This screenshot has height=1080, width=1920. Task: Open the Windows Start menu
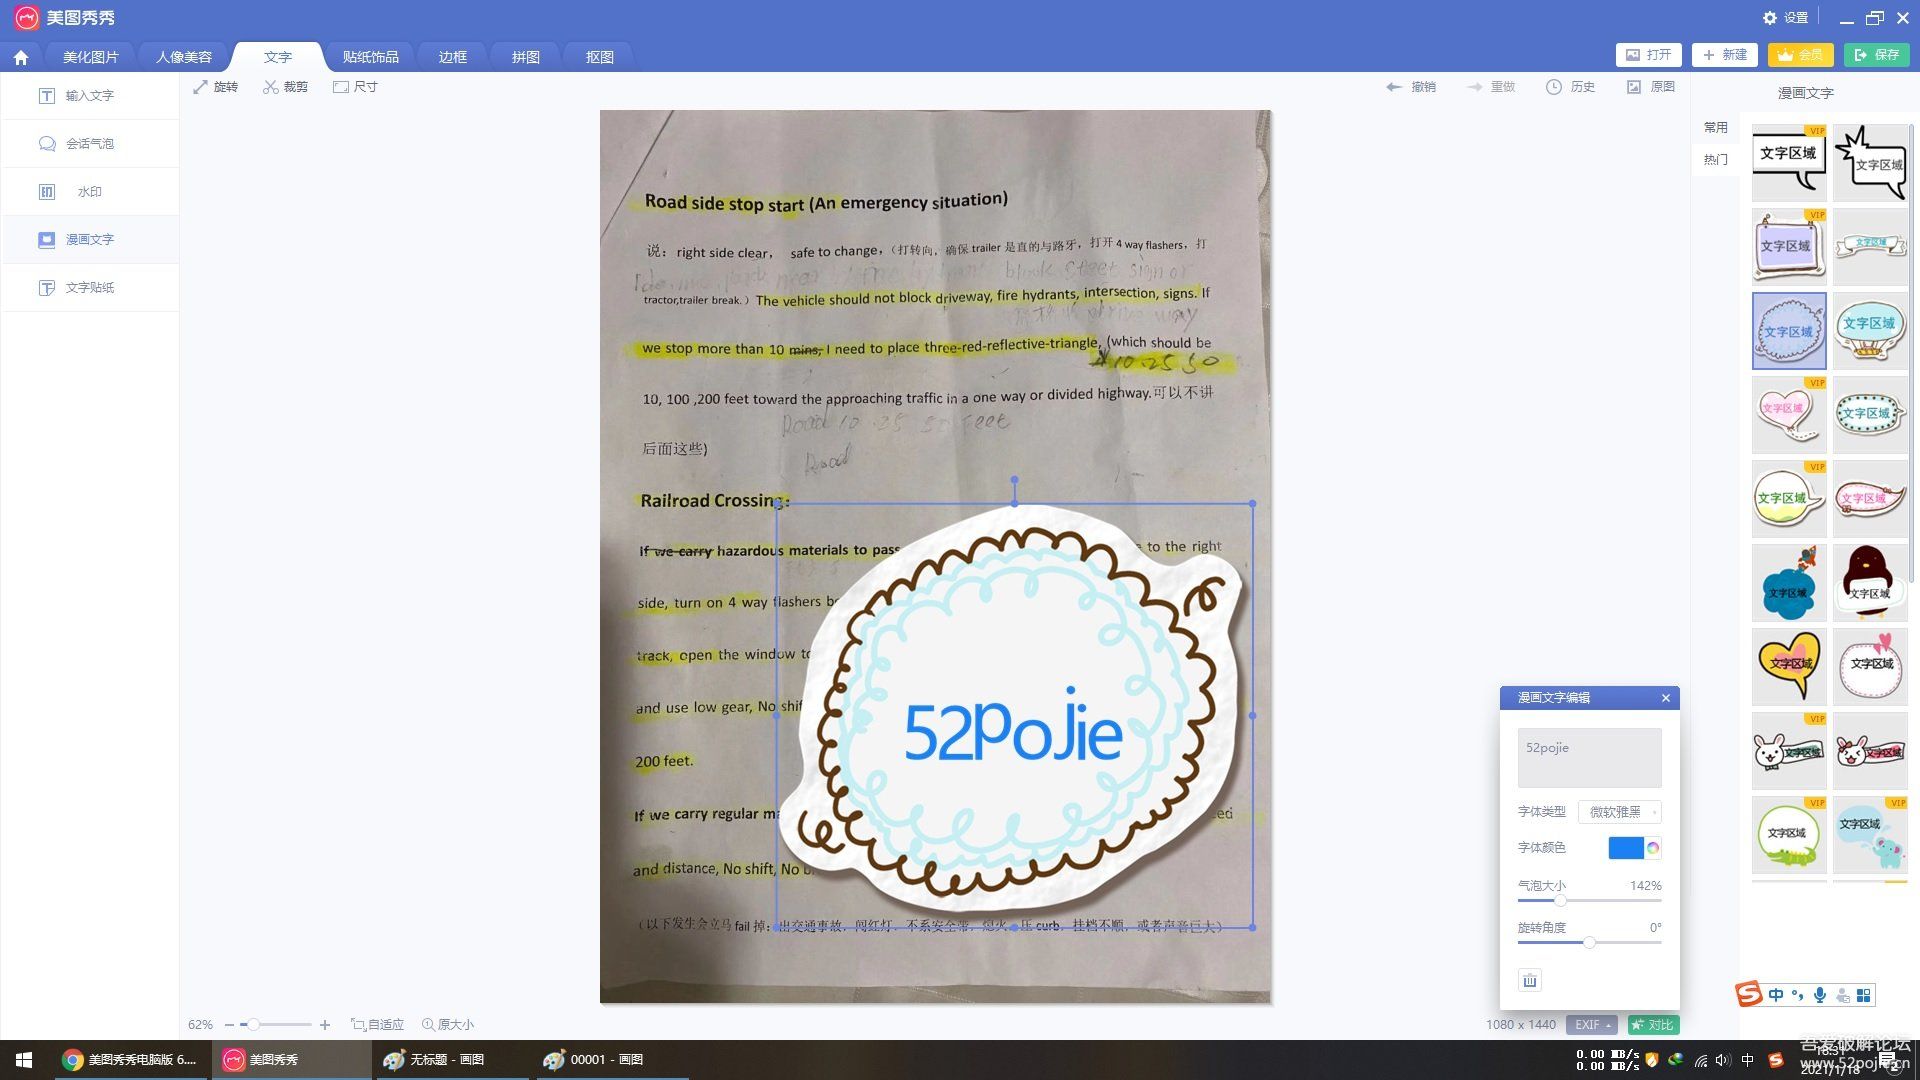coord(24,1060)
